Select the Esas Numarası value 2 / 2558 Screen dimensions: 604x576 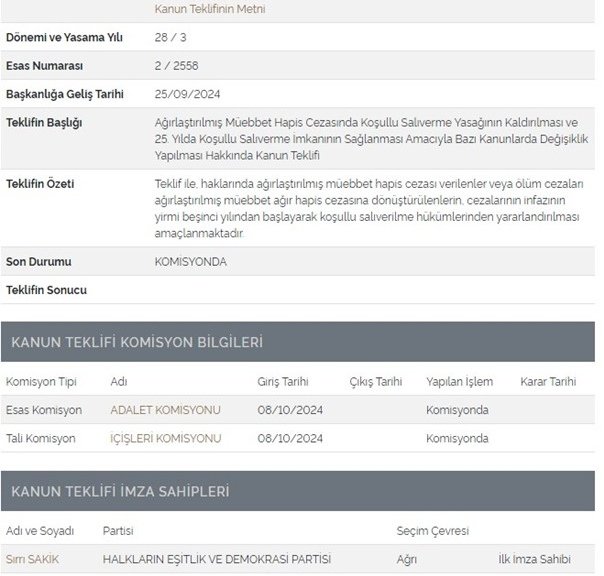[176, 66]
